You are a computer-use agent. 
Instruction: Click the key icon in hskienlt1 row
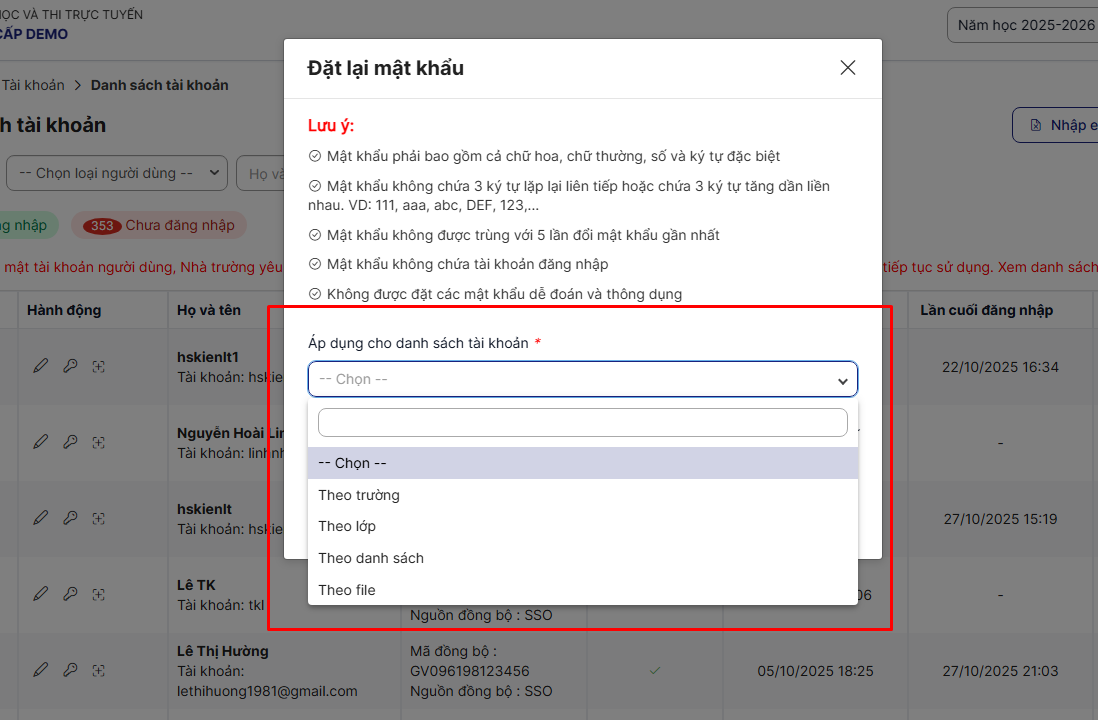pyautogui.click(x=70, y=366)
